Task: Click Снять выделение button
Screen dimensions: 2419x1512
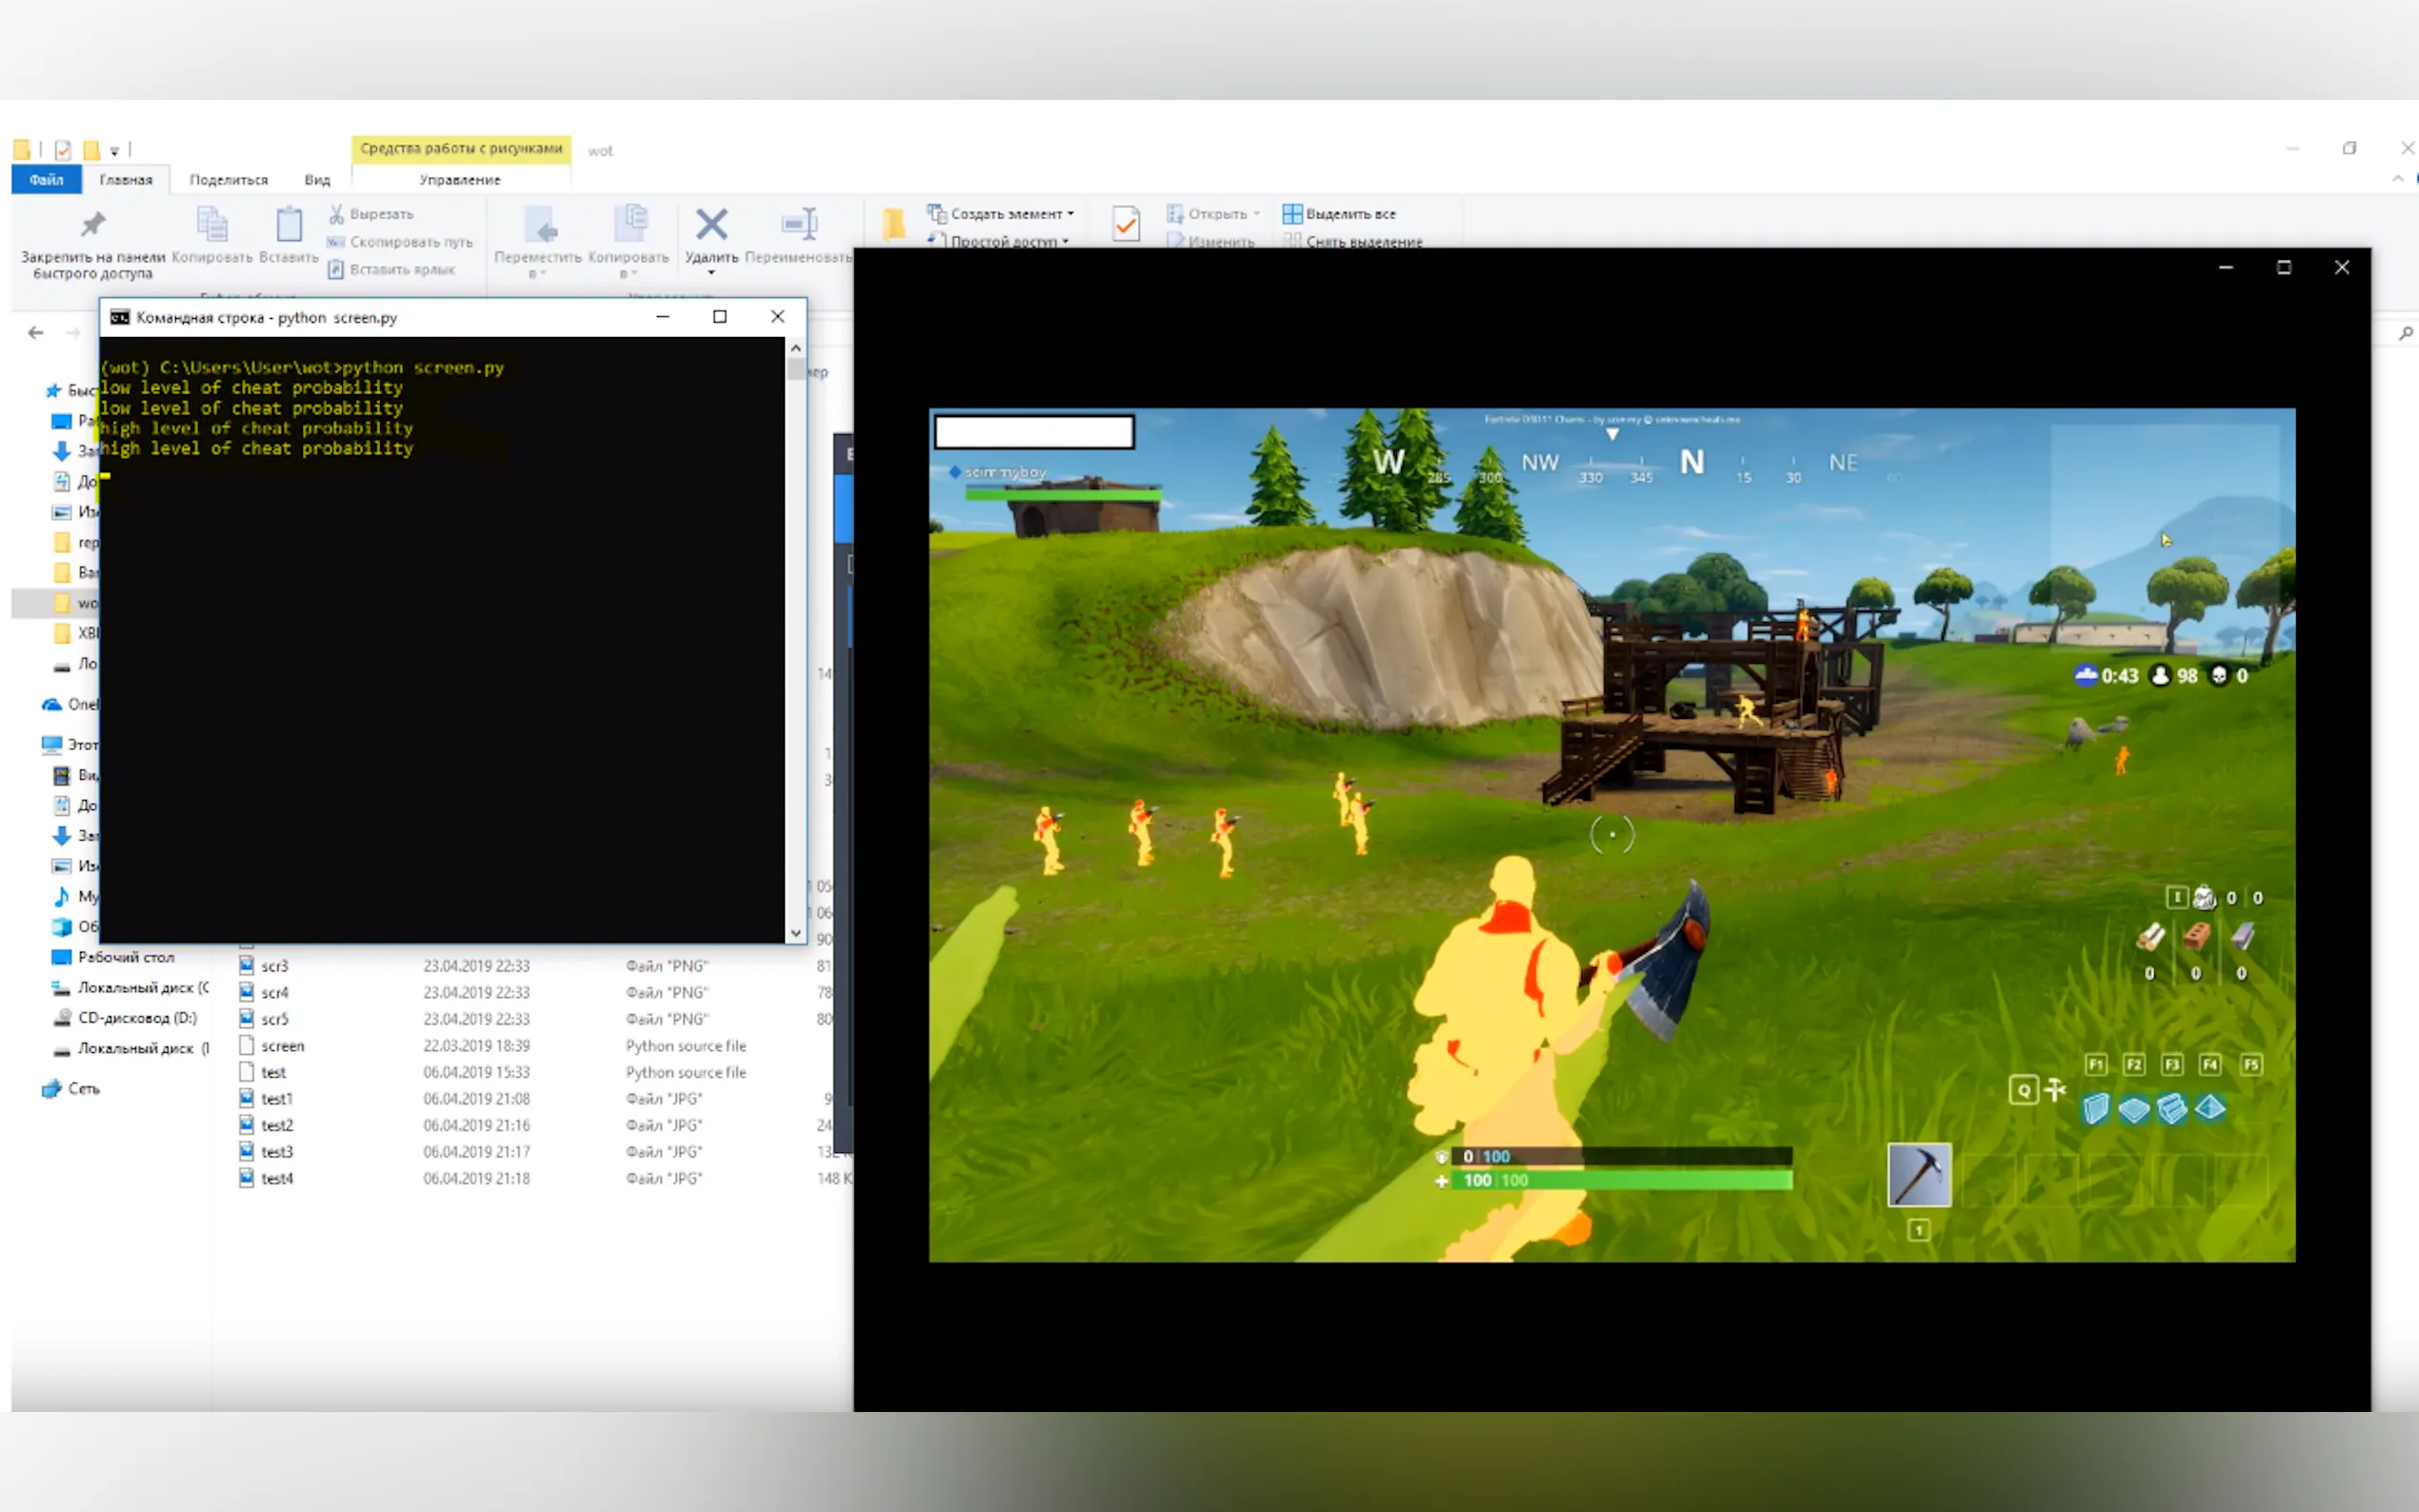Action: [x=1353, y=241]
